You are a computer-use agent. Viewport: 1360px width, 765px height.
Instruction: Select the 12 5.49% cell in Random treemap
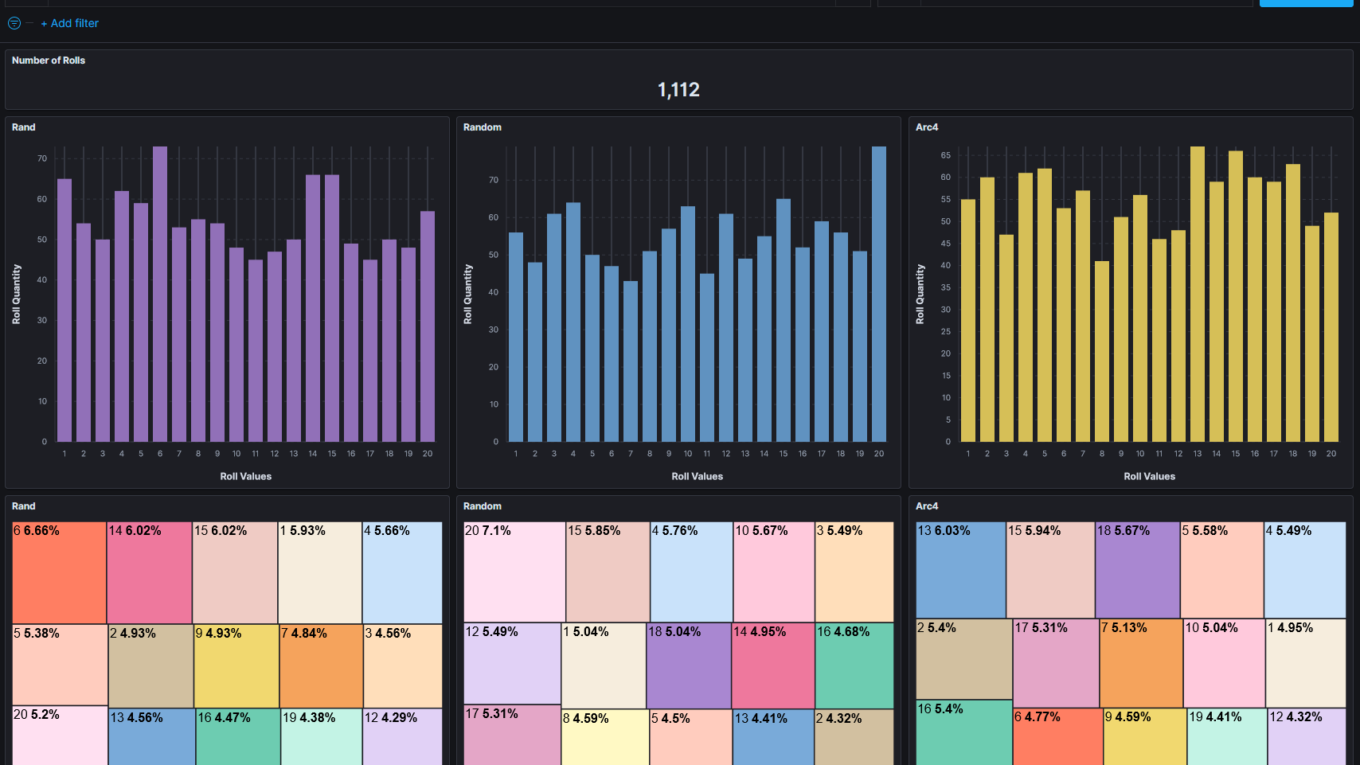[512, 664]
